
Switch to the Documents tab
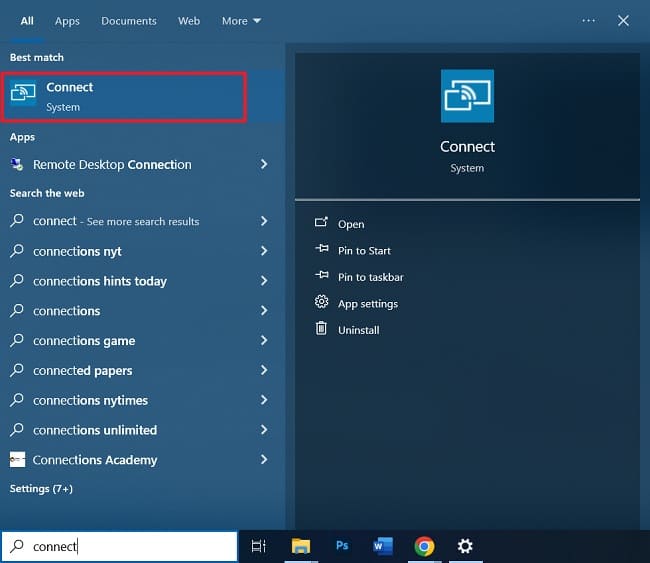(129, 21)
